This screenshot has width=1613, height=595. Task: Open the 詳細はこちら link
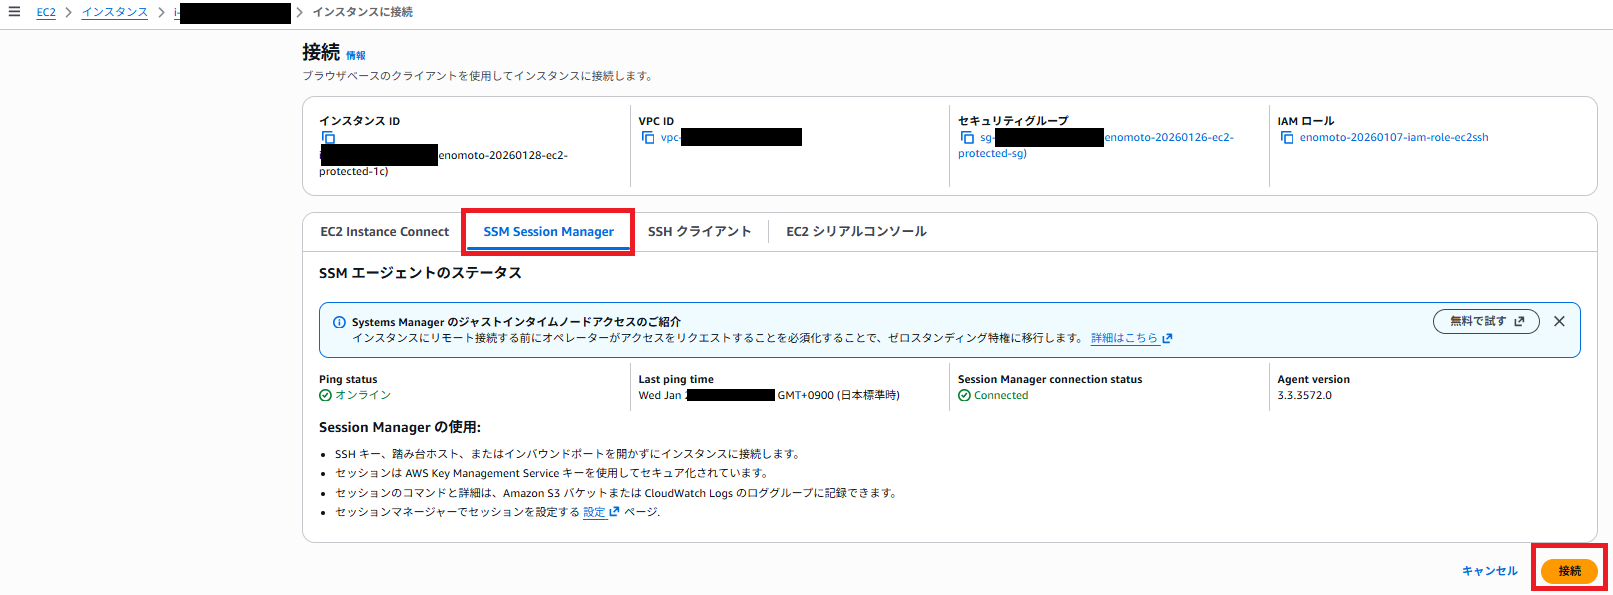(x=1124, y=338)
